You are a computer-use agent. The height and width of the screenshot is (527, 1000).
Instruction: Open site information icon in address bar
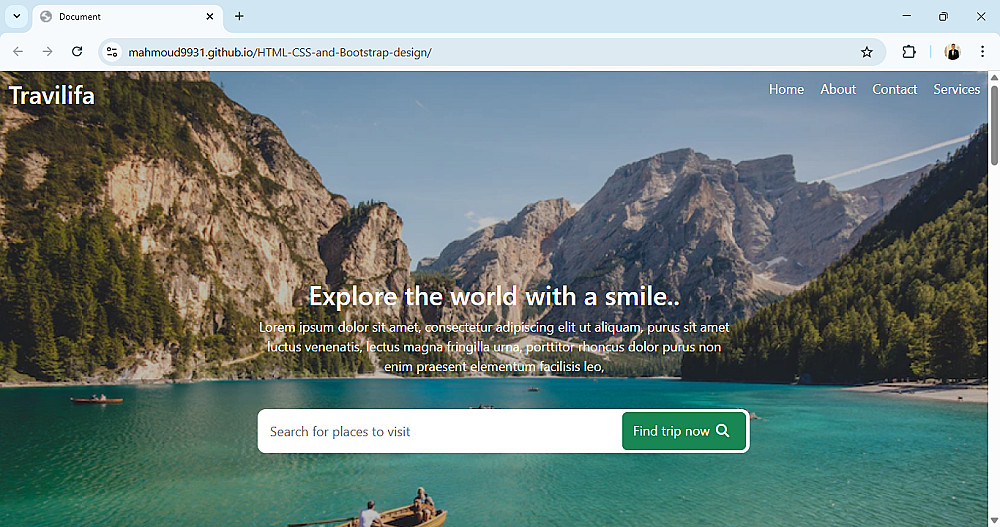pyautogui.click(x=112, y=52)
